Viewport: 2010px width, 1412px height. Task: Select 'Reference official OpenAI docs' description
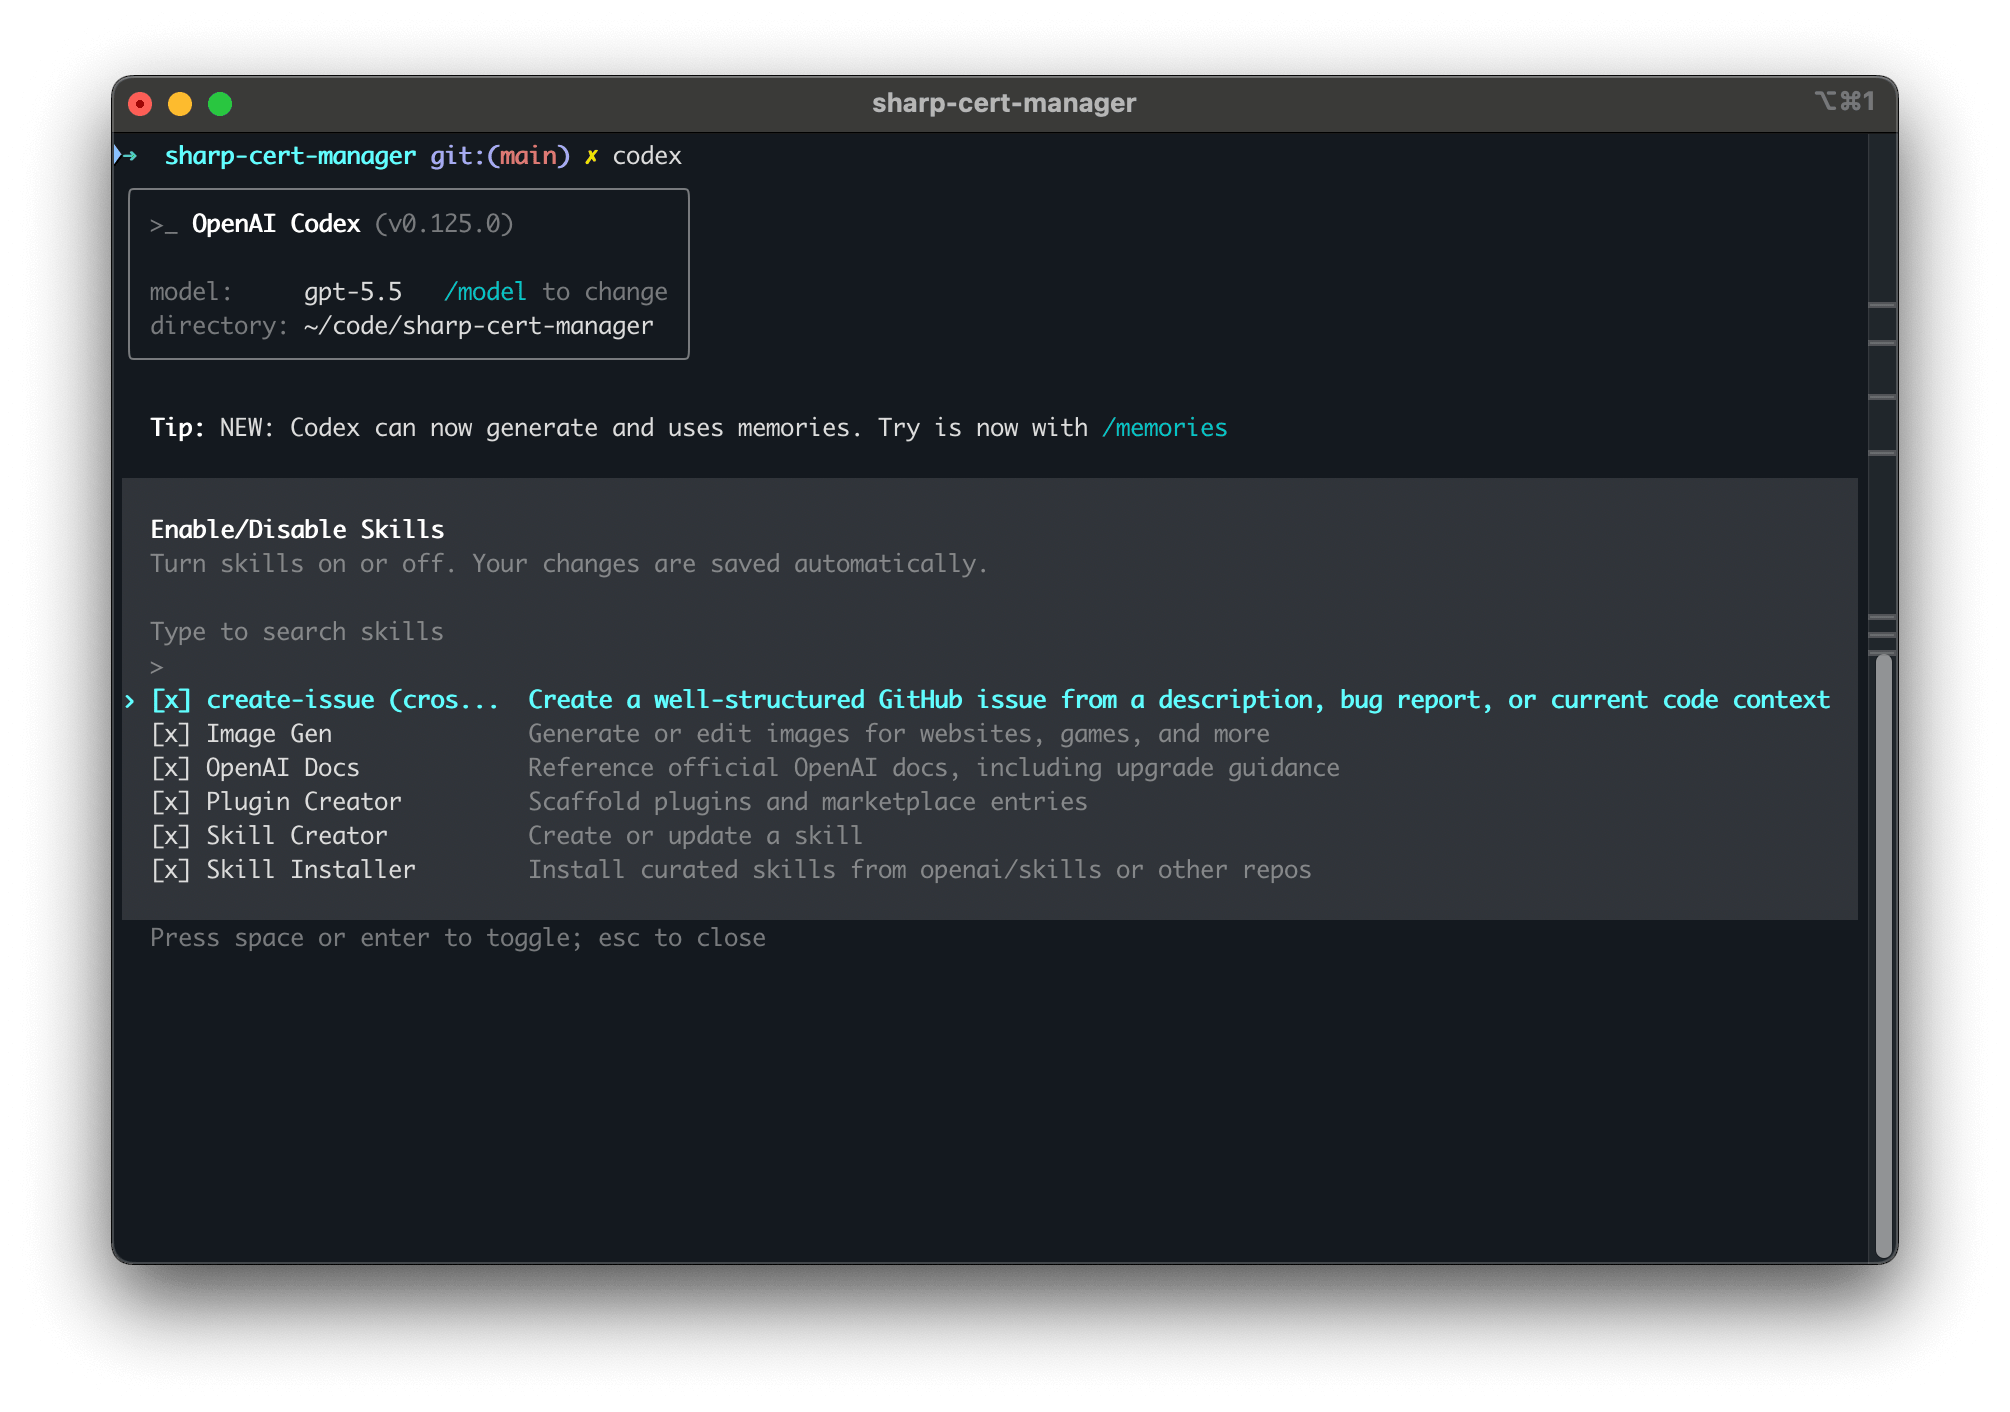[x=934, y=768]
